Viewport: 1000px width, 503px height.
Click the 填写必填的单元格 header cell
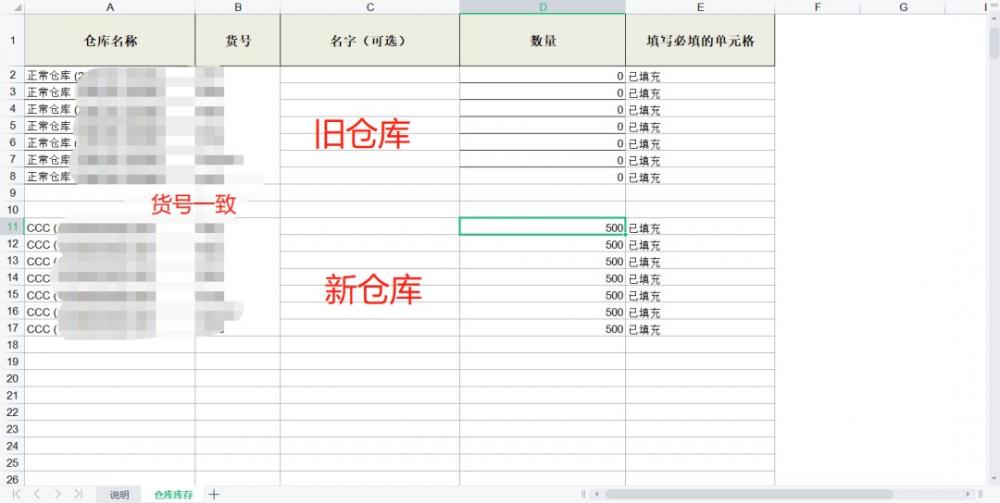click(x=700, y=40)
